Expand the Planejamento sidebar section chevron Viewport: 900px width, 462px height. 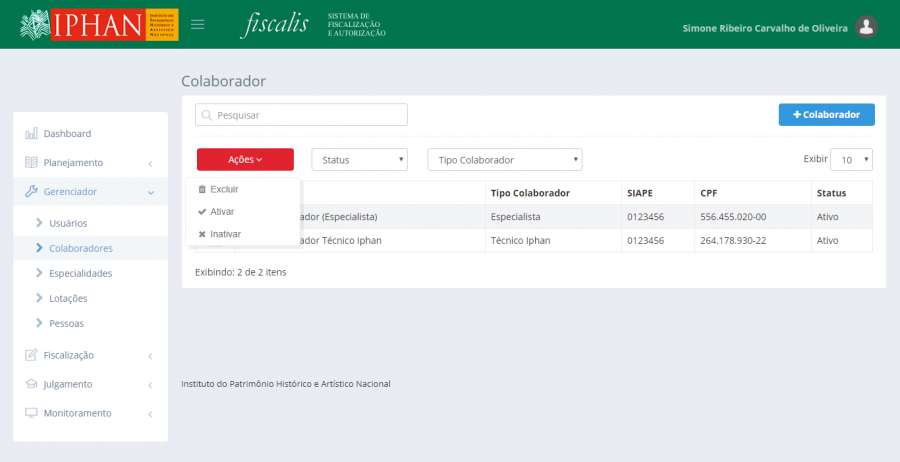click(x=149, y=163)
